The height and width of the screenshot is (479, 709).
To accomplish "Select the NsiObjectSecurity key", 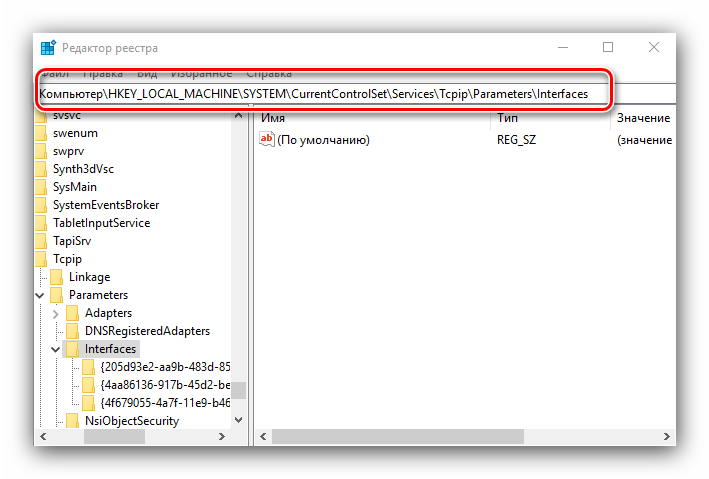I will [132, 421].
